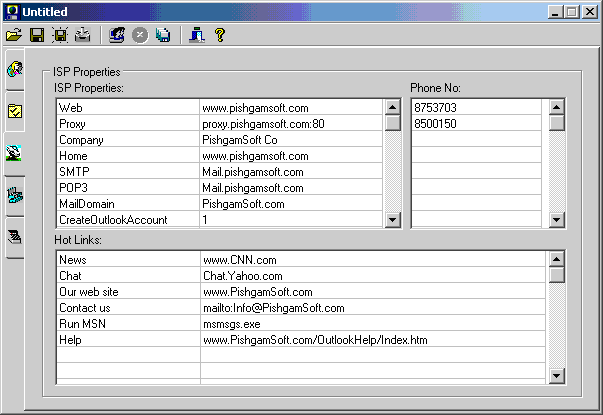Image resolution: width=603 pixels, height=415 pixels.
Task: Click the Home row's www.pishgamsoft.com value
Action: point(291,156)
